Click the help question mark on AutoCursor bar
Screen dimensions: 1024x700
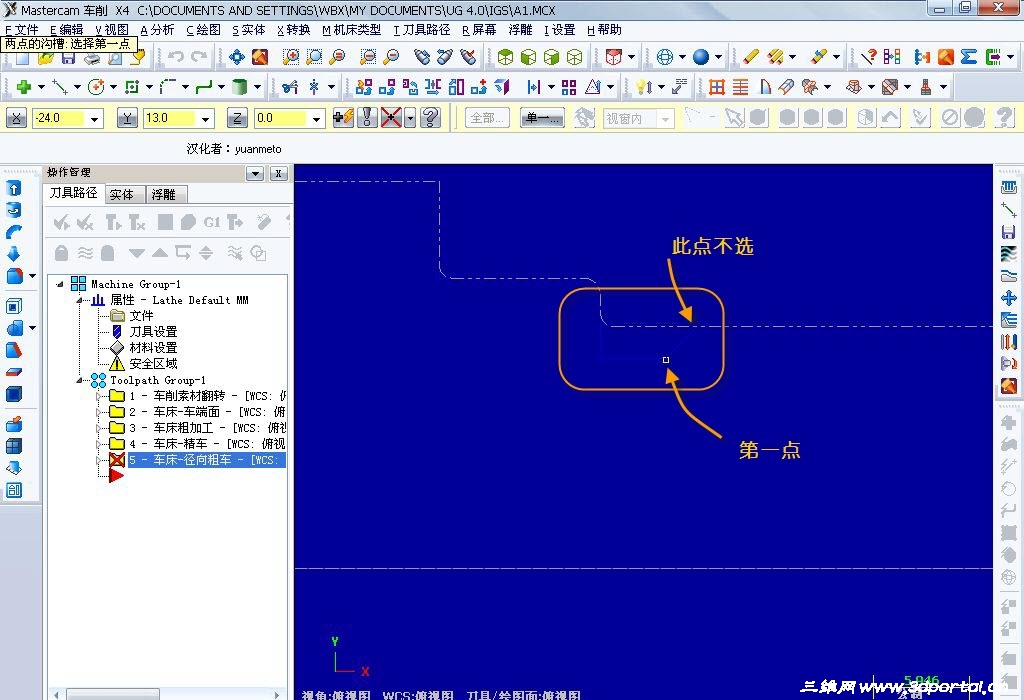(430, 118)
